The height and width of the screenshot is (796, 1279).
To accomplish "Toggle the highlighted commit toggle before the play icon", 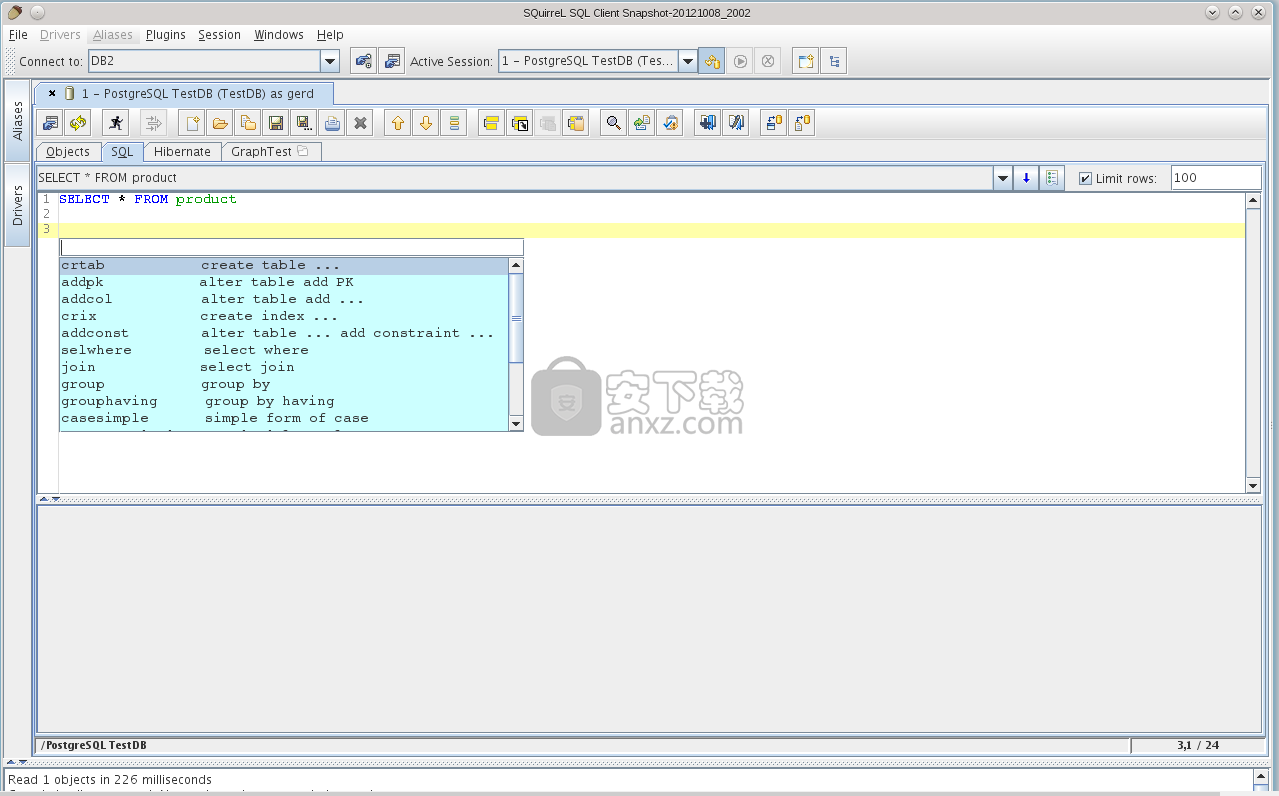I will coord(712,61).
